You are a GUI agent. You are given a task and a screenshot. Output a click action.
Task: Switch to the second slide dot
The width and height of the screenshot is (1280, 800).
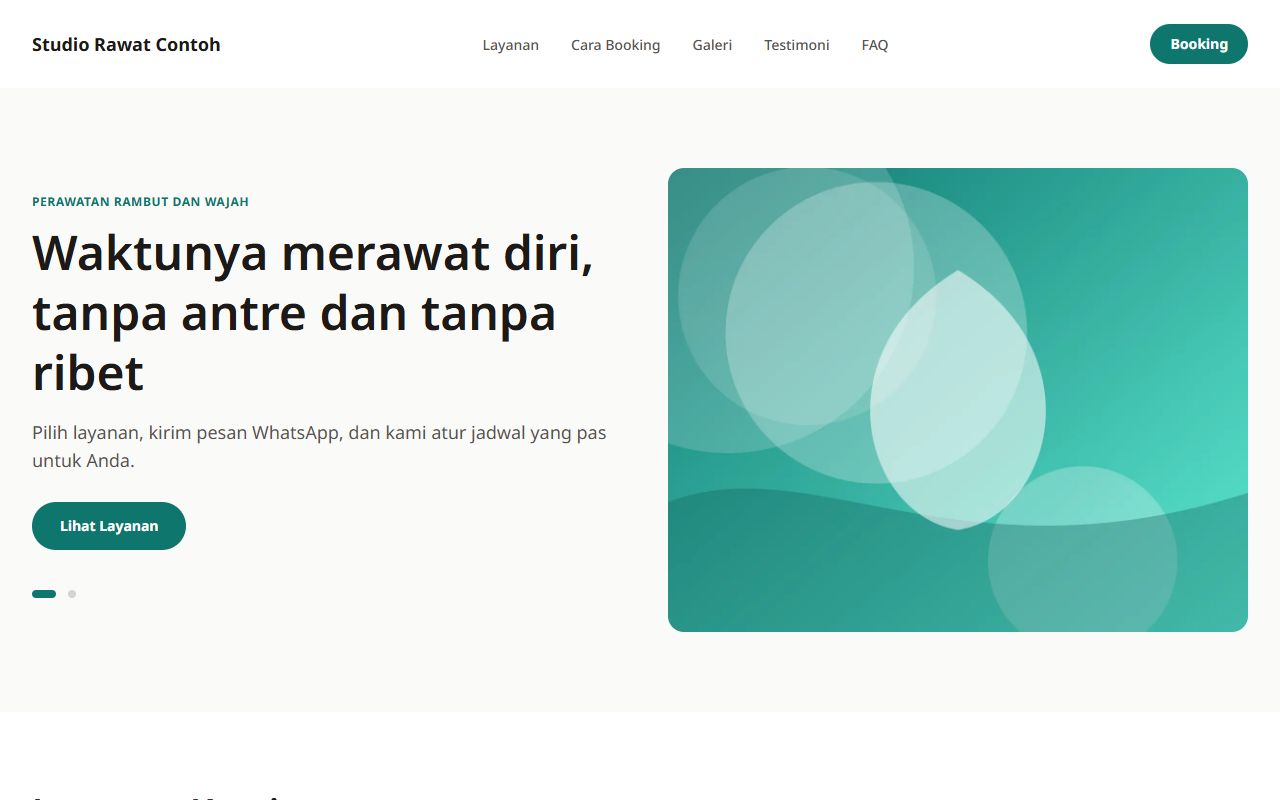pos(72,594)
